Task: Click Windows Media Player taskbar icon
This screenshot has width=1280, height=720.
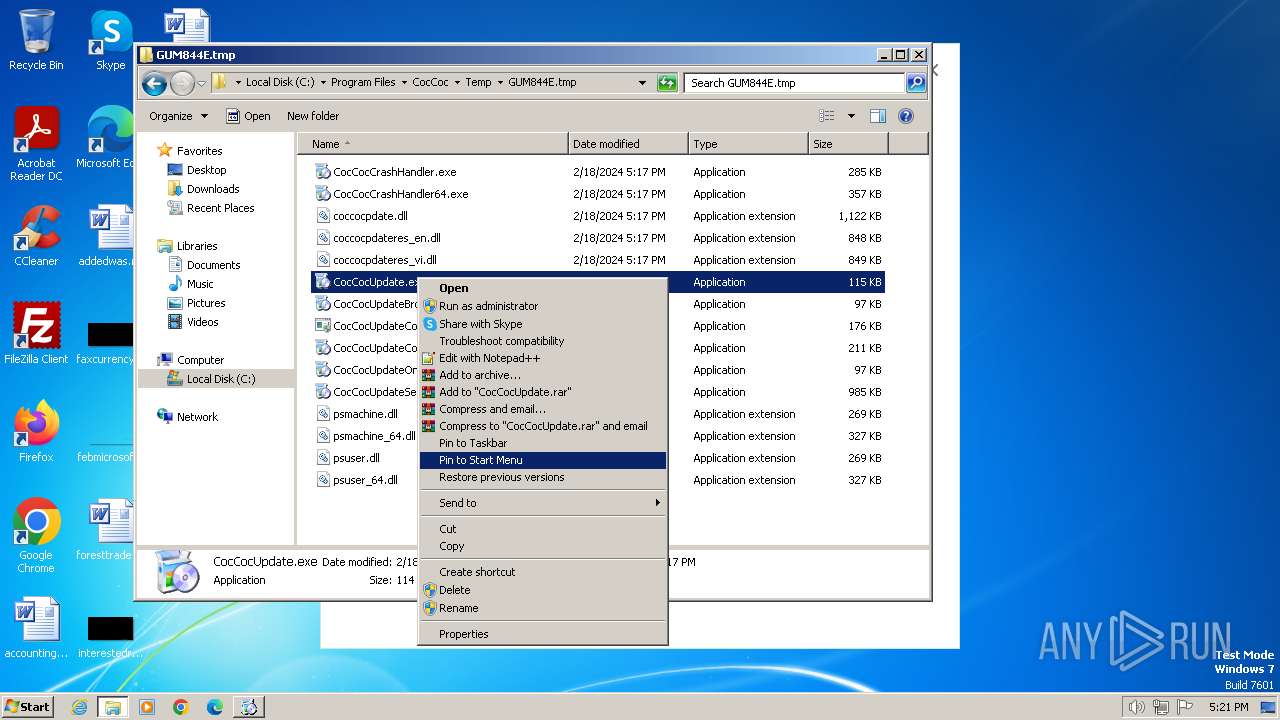Action: click(x=147, y=707)
